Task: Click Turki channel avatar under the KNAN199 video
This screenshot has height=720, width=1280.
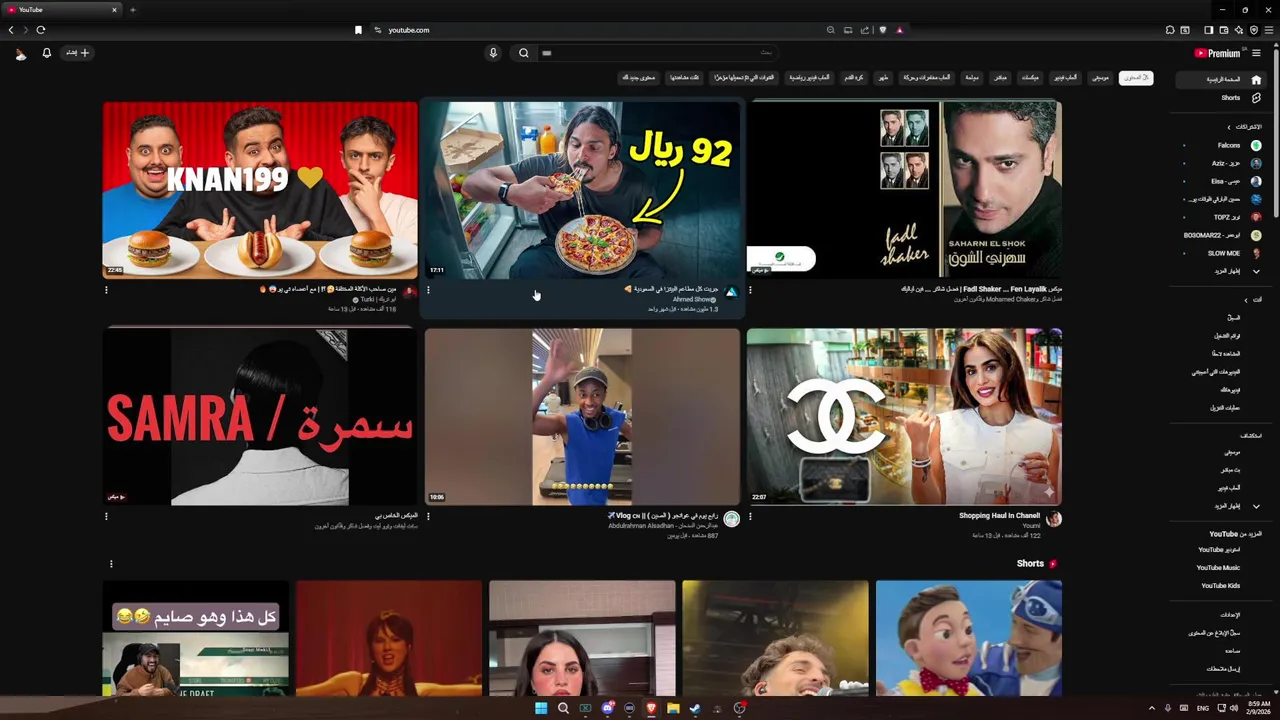Action: click(409, 292)
